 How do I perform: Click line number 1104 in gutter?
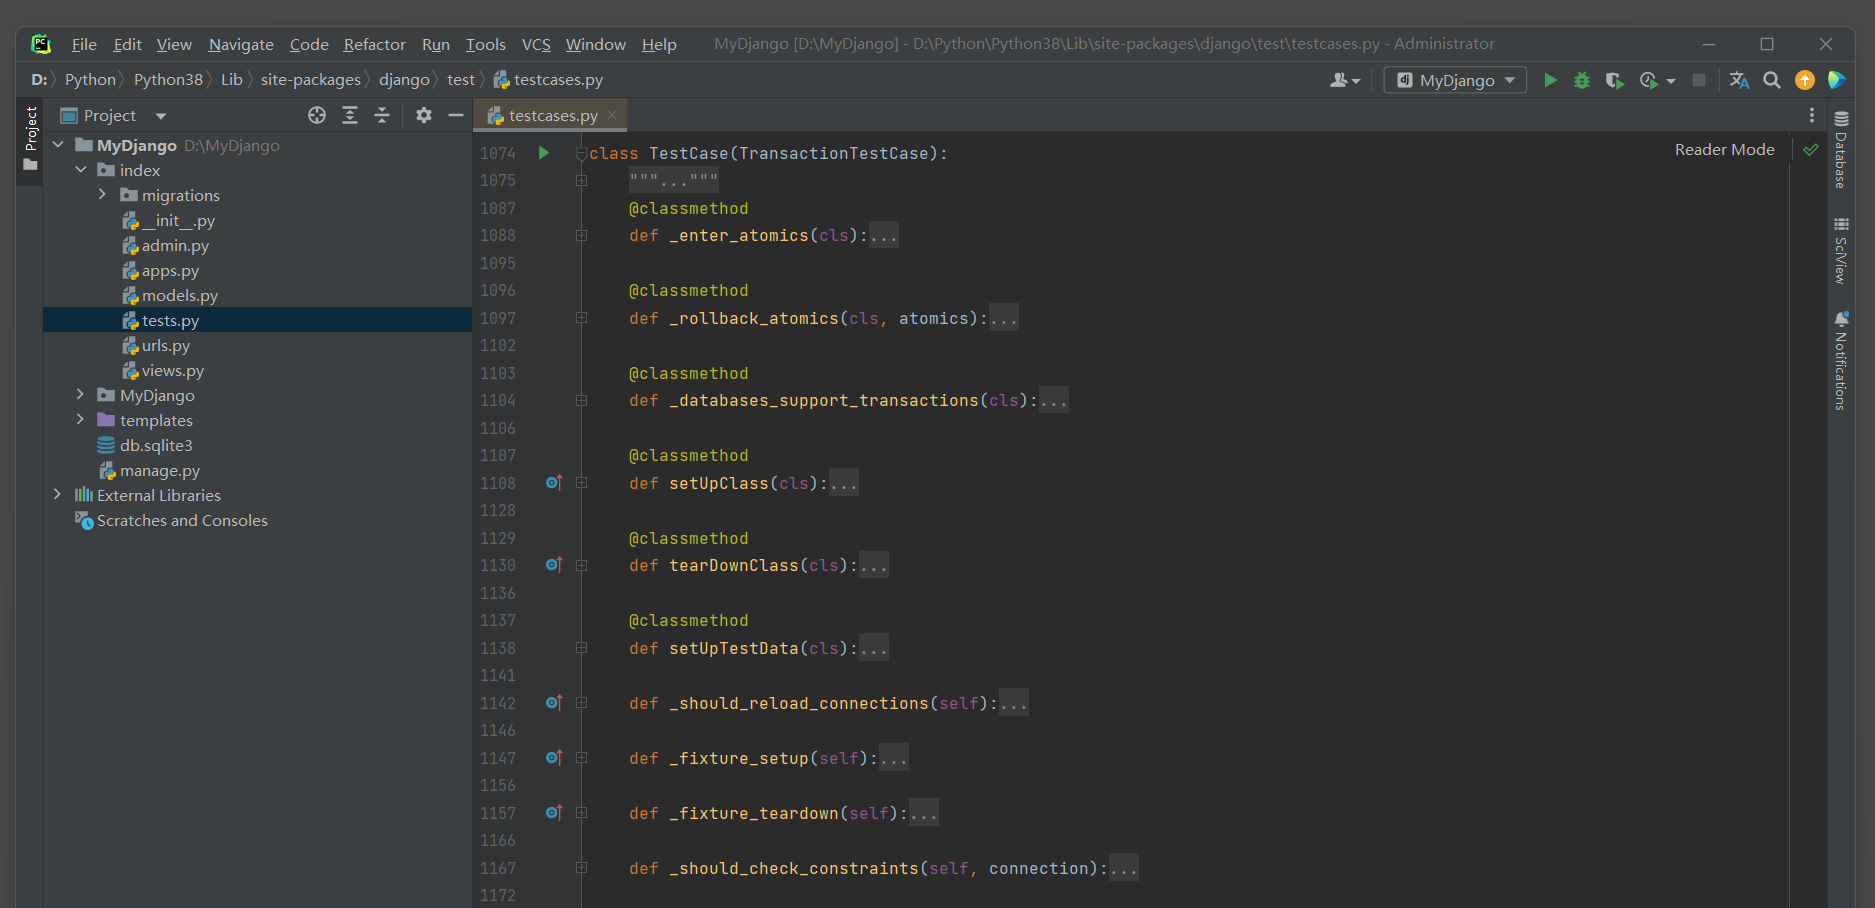click(x=498, y=401)
